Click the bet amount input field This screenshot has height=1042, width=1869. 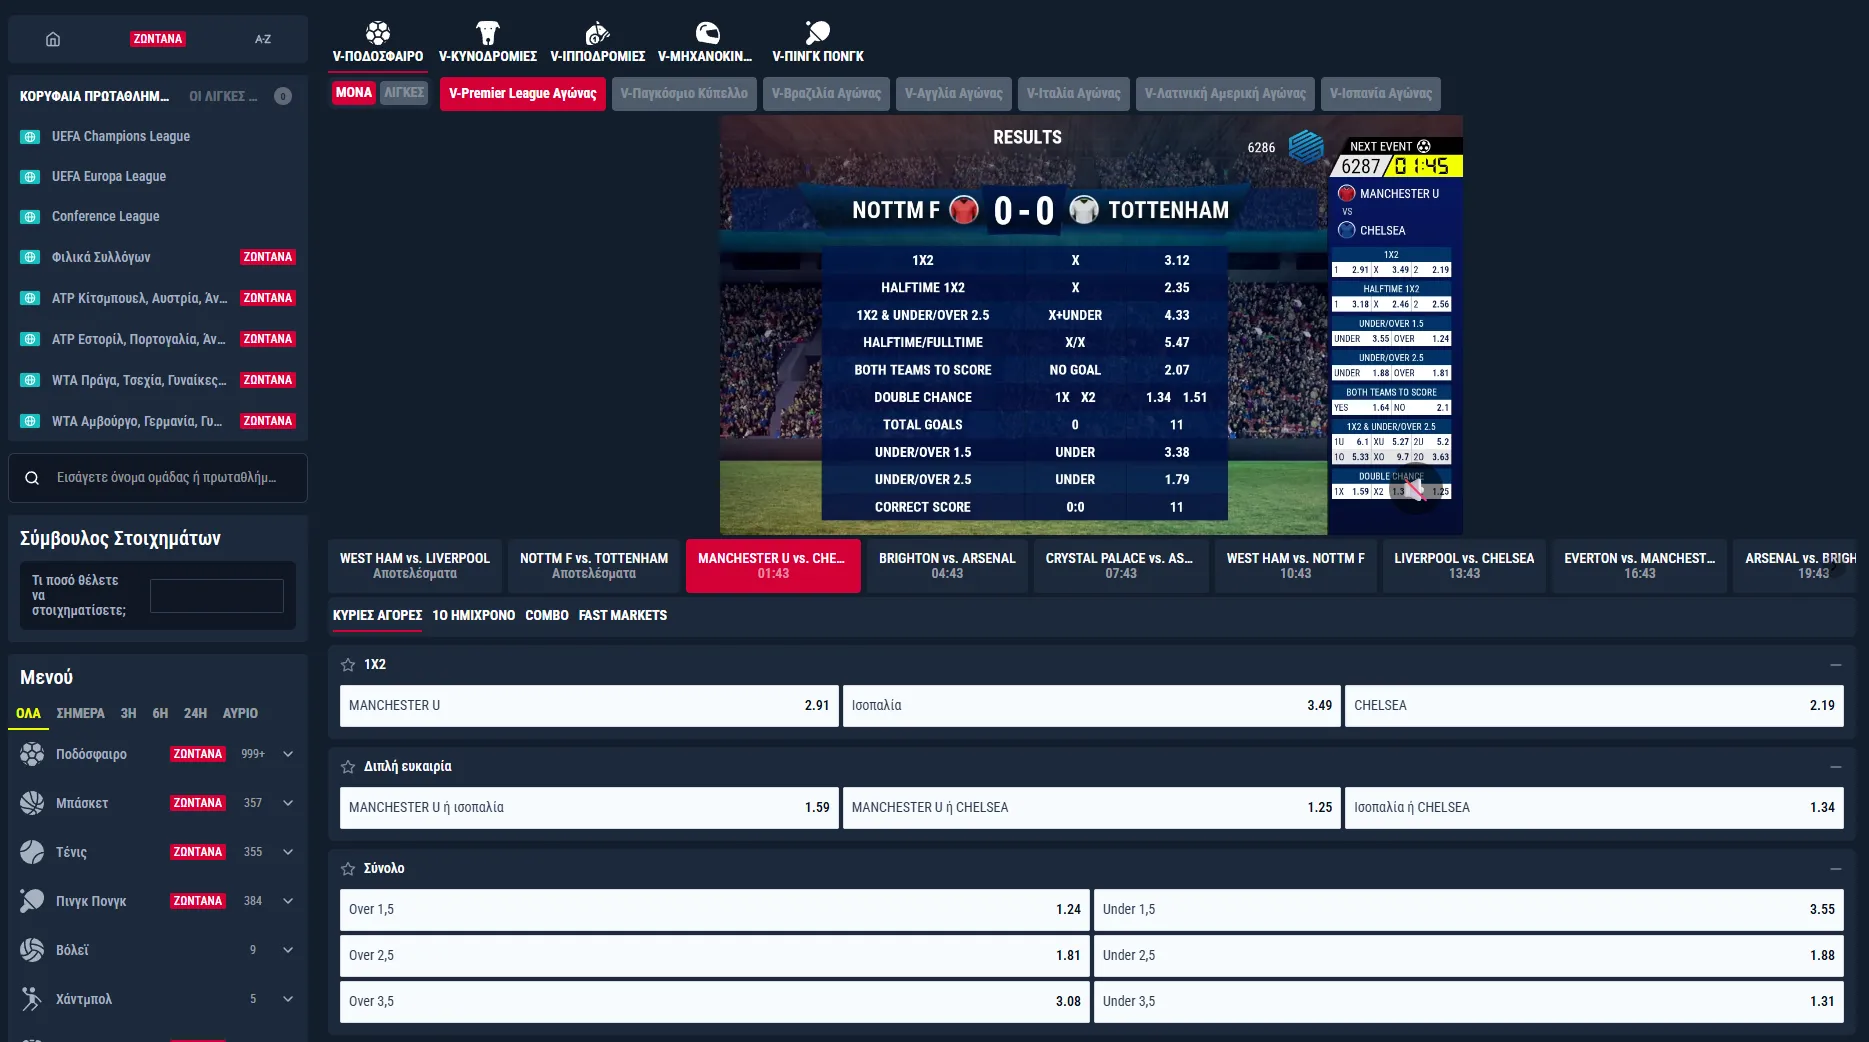pos(217,596)
